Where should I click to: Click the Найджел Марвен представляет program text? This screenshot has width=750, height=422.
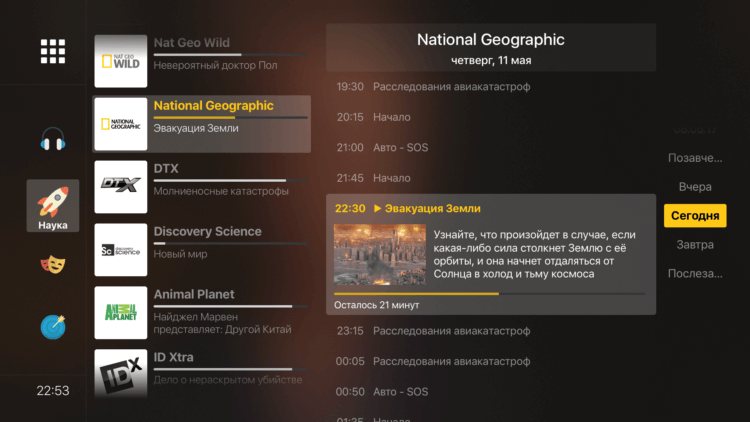pyautogui.click(x=222, y=323)
